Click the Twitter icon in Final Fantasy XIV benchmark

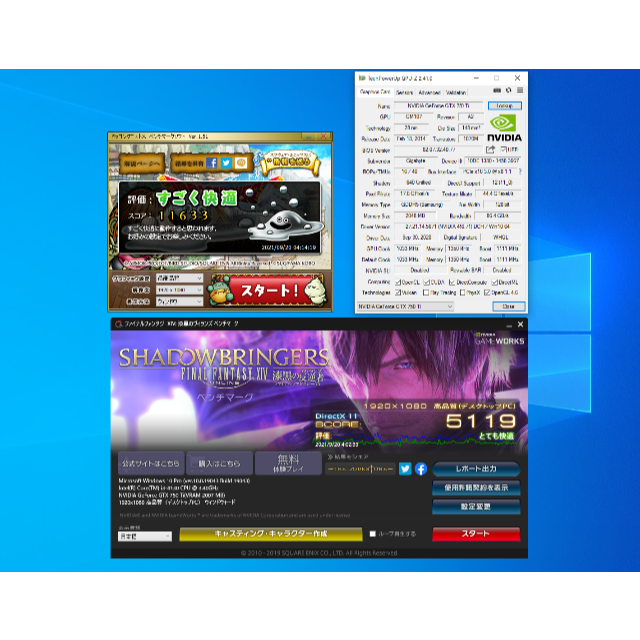point(405,469)
